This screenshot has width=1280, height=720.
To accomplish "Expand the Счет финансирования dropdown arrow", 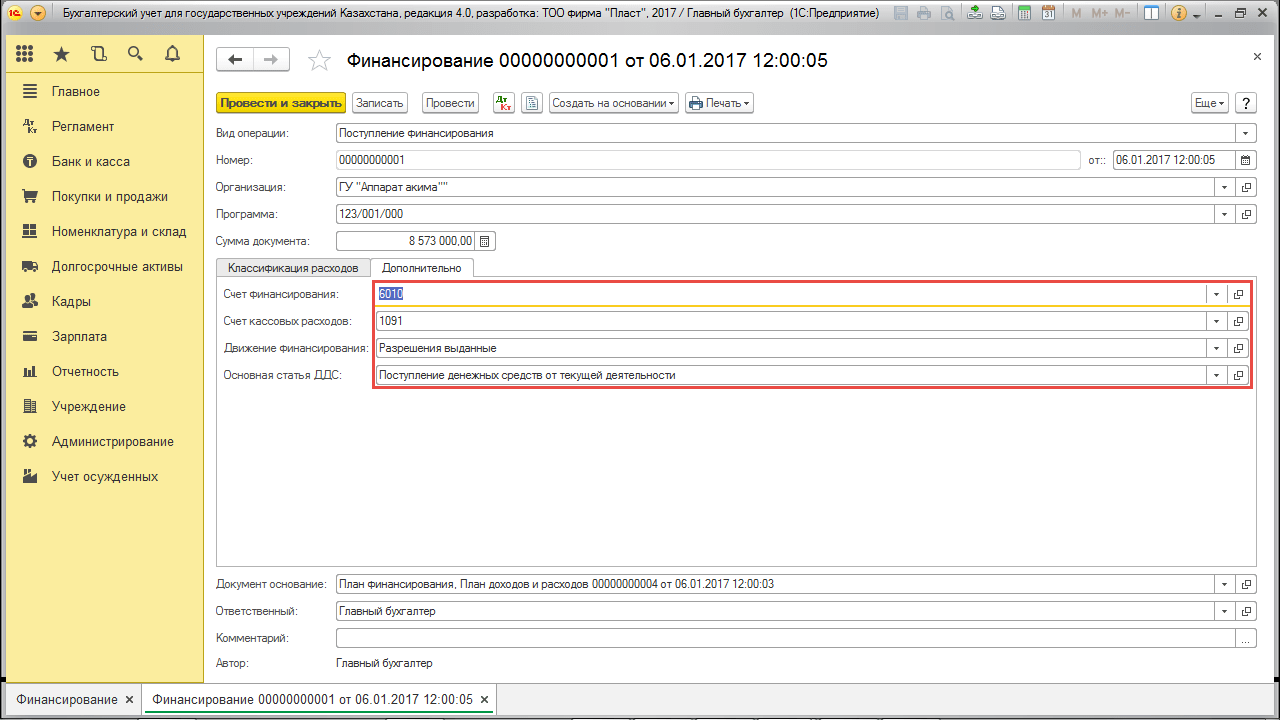I will 1216,295.
